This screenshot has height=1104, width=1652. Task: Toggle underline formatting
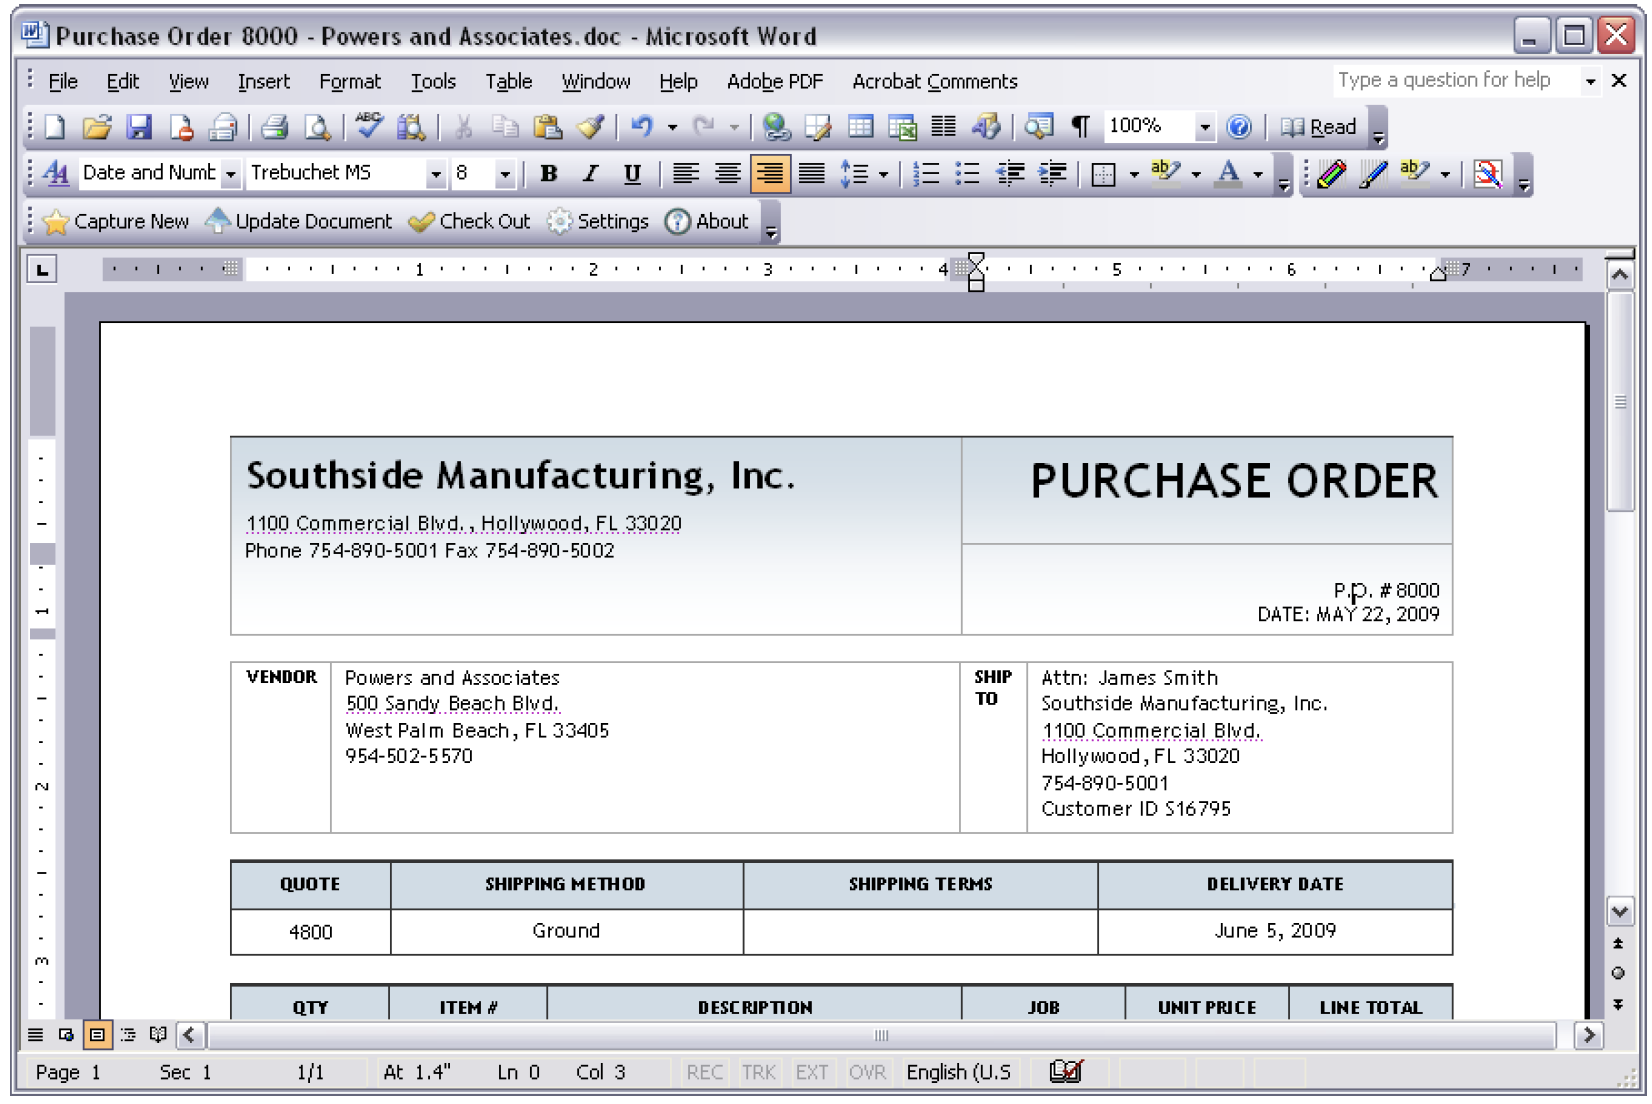coord(632,173)
